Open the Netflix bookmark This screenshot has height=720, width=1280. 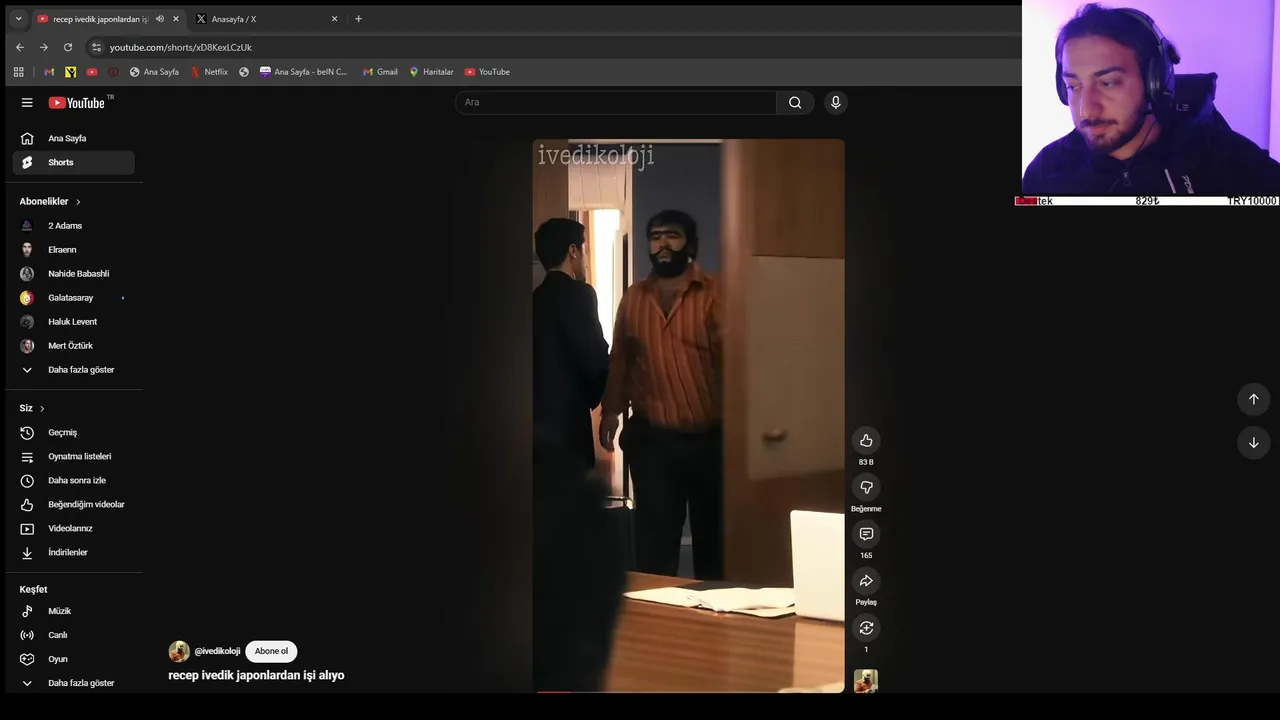tap(209, 72)
